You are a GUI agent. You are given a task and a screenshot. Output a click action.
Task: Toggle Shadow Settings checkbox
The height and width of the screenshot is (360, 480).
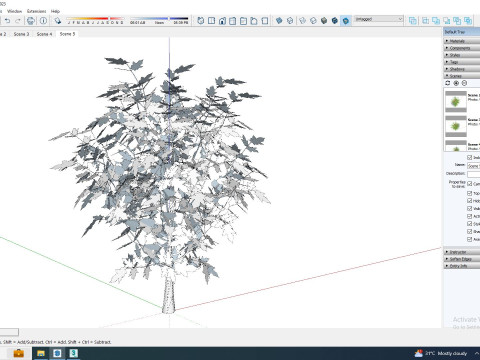click(470, 231)
